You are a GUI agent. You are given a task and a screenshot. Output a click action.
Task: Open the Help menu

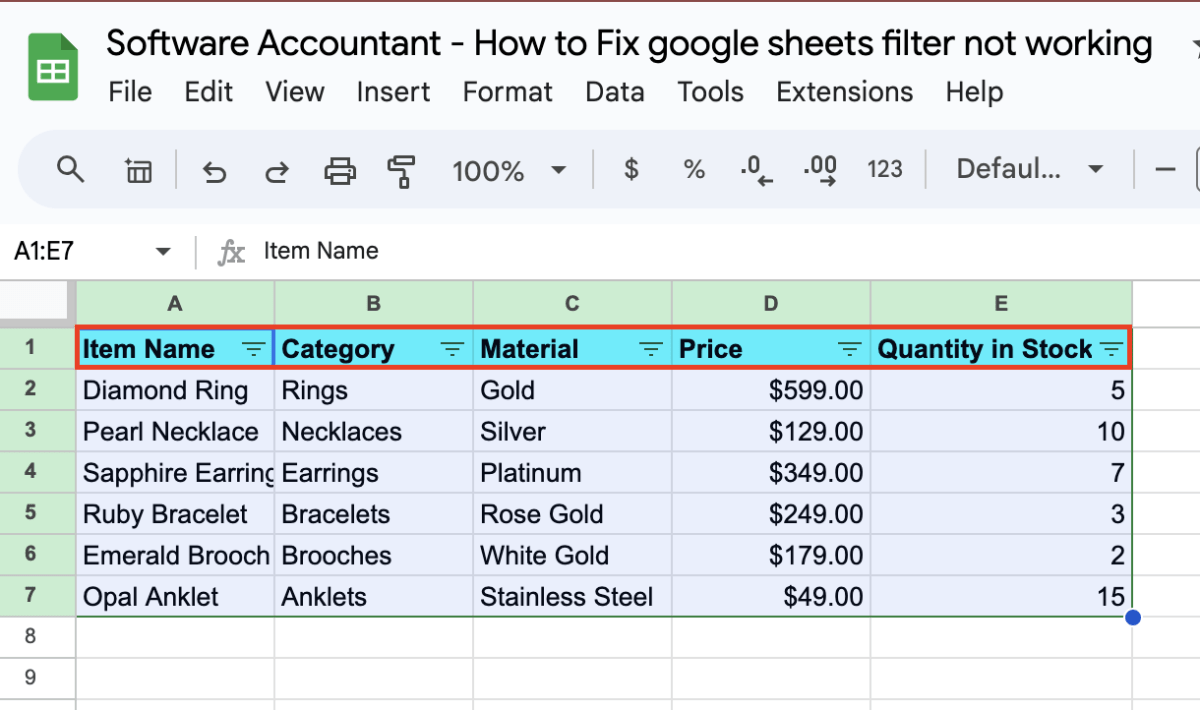(x=975, y=92)
